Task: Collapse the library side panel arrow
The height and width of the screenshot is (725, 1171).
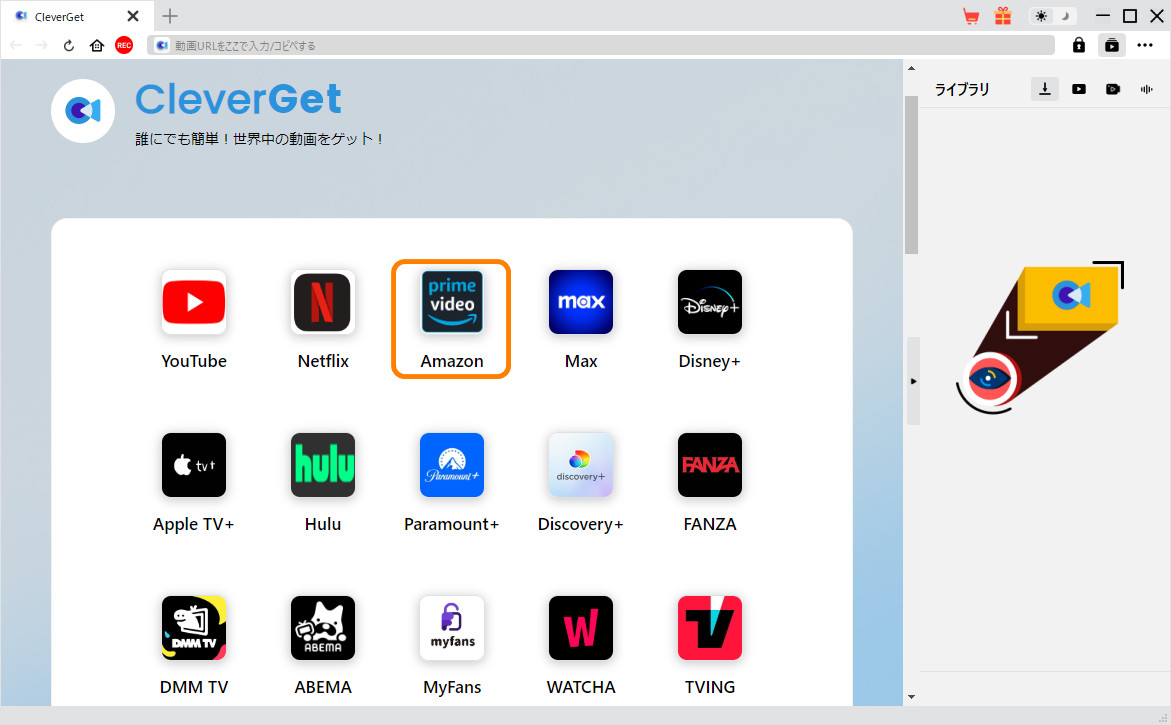Action: (913, 381)
